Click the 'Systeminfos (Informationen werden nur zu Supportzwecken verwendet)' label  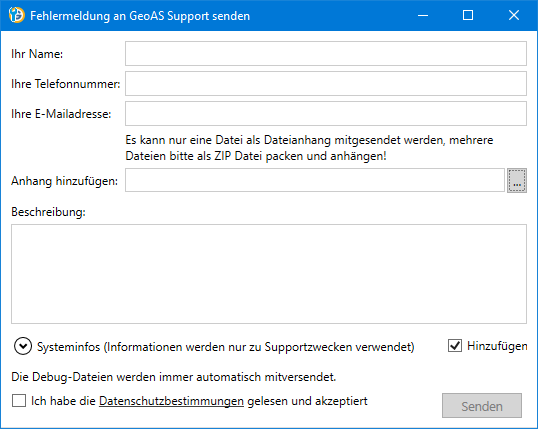pos(226,347)
